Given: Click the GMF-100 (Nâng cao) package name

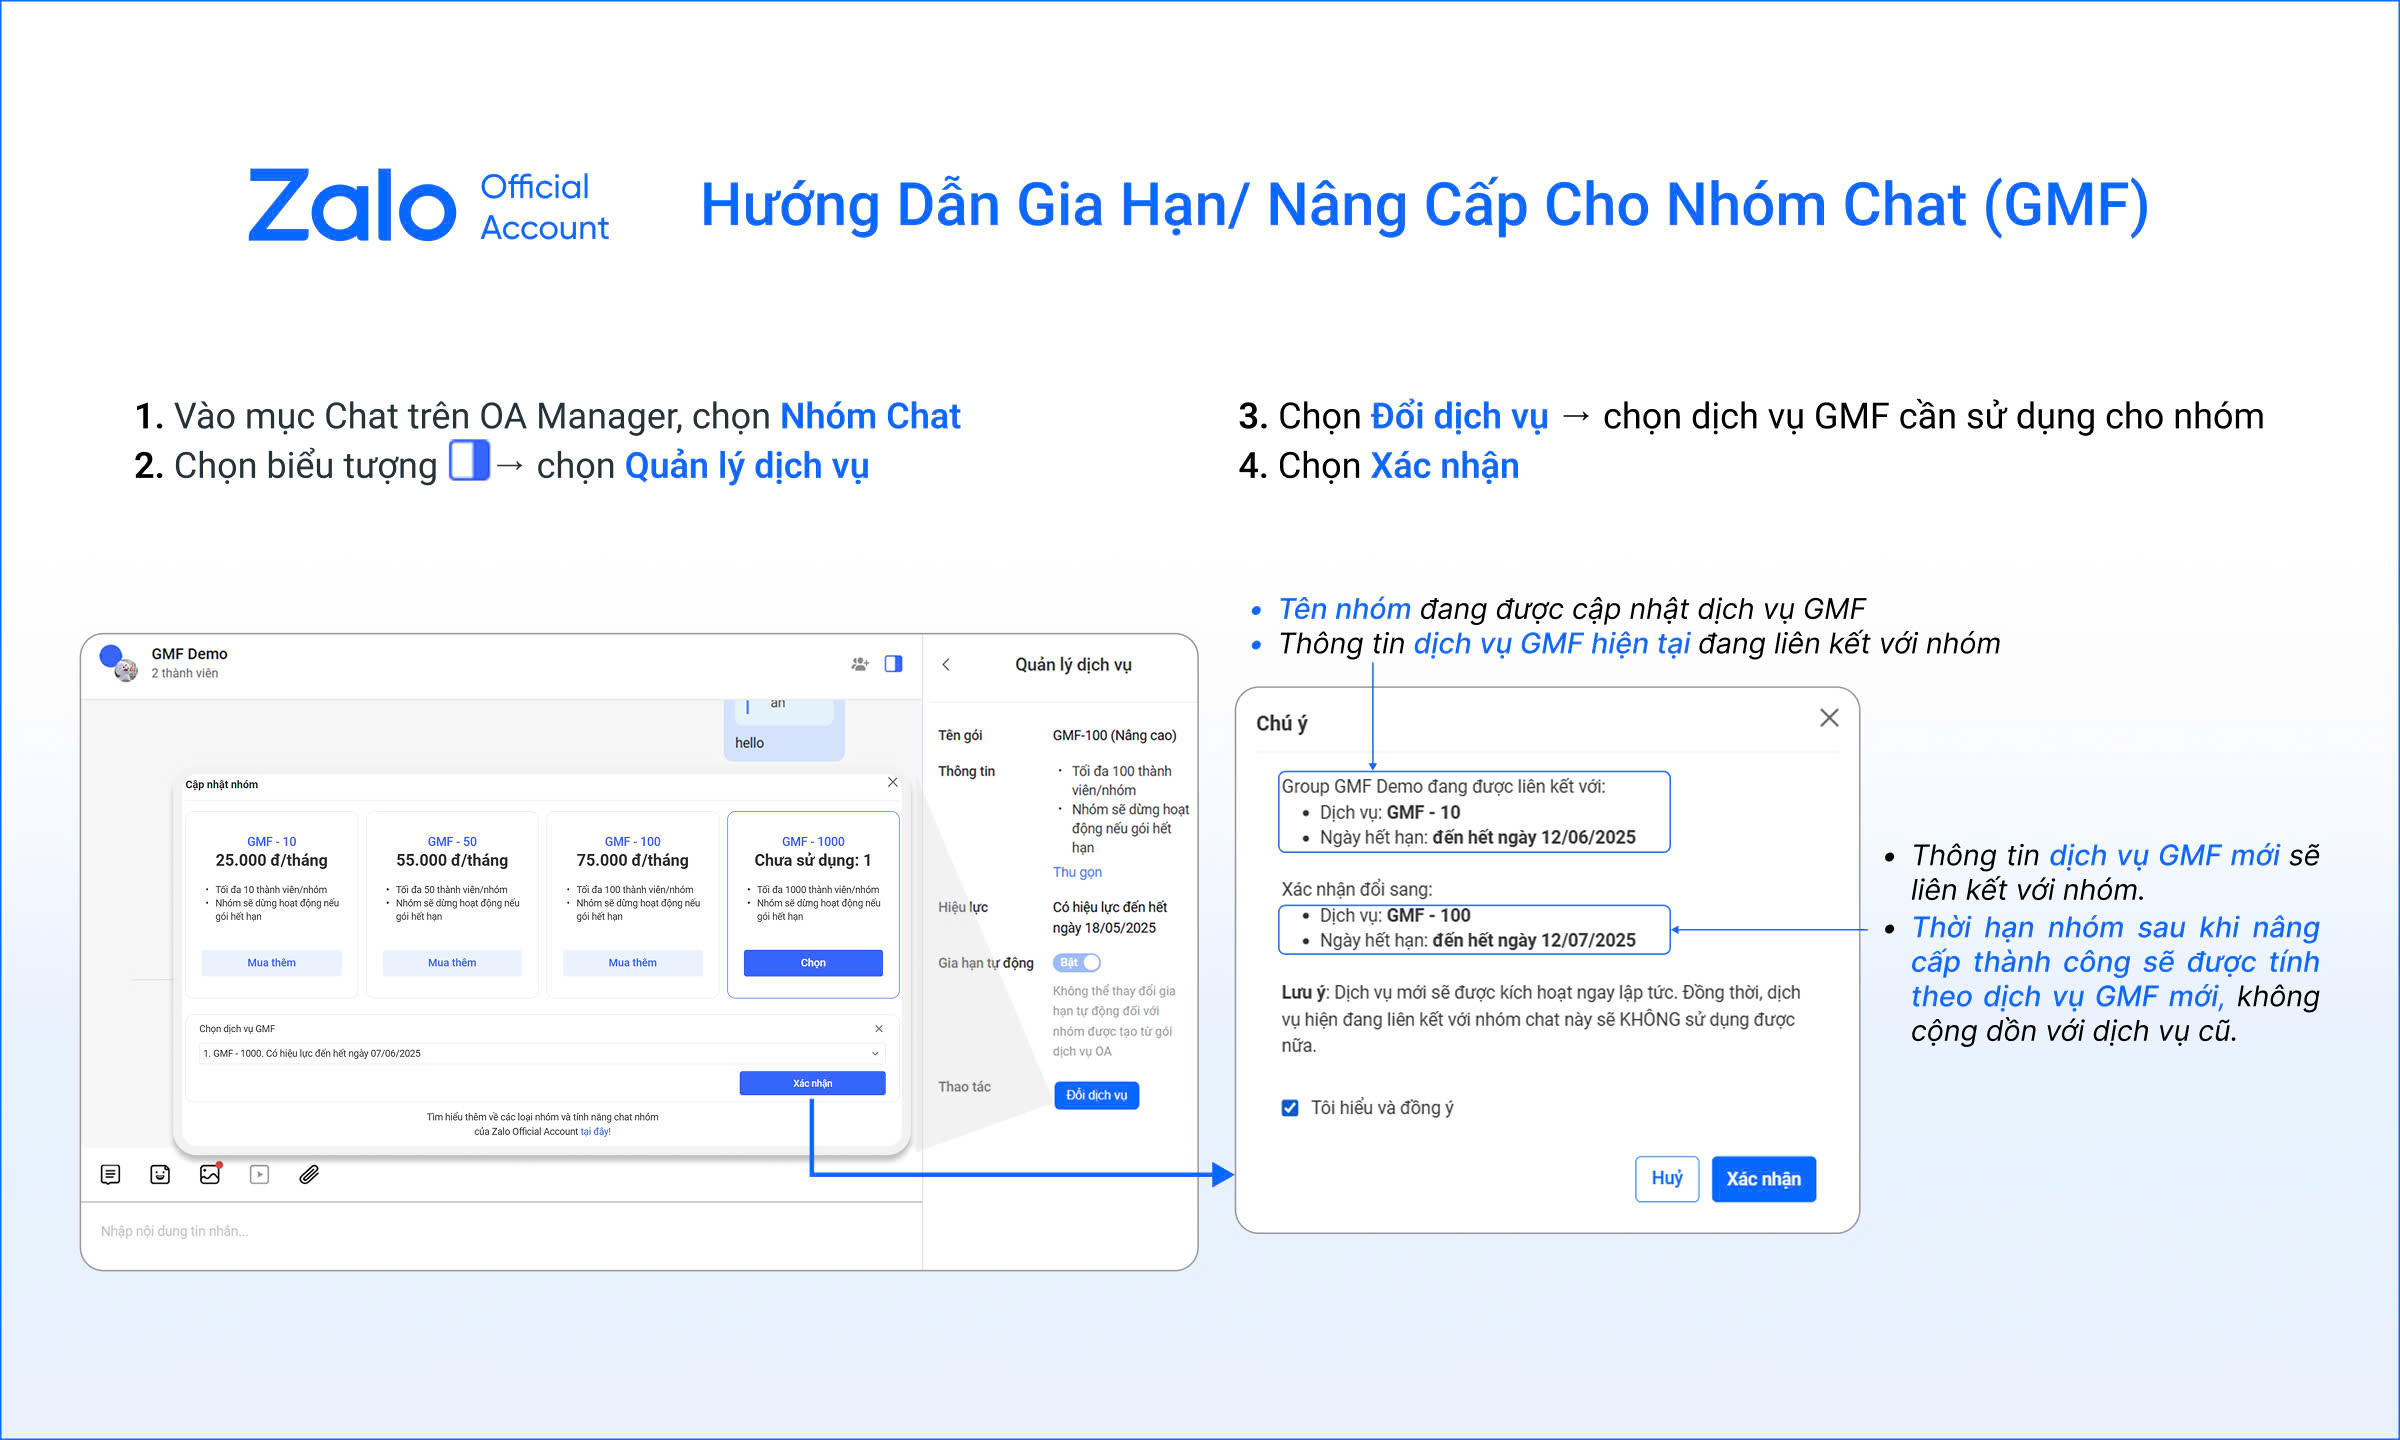Looking at the screenshot, I should [1114, 735].
